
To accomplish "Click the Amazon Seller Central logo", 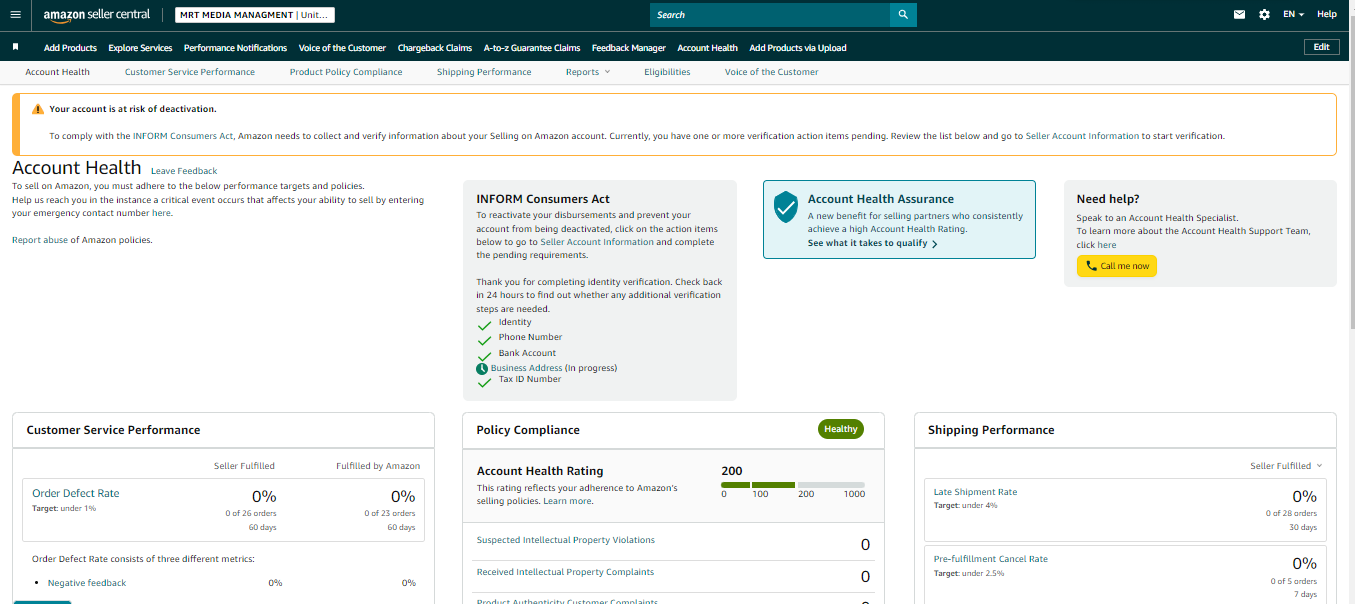I will click(96, 15).
